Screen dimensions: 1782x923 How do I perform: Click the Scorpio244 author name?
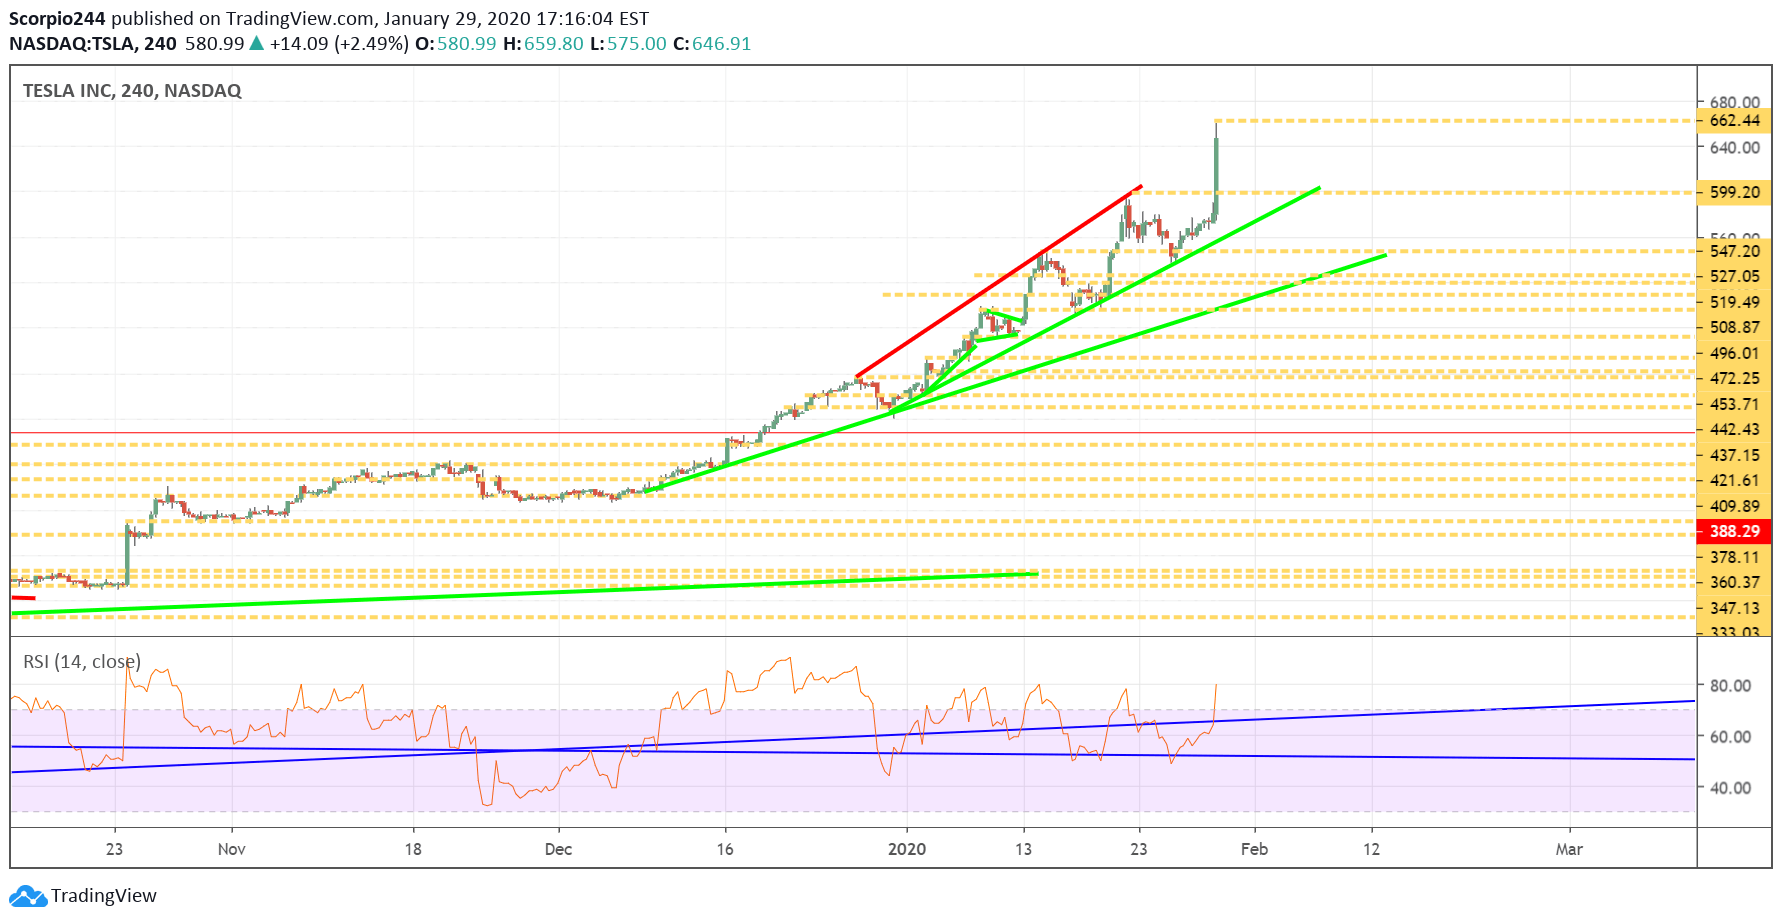[57, 18]
